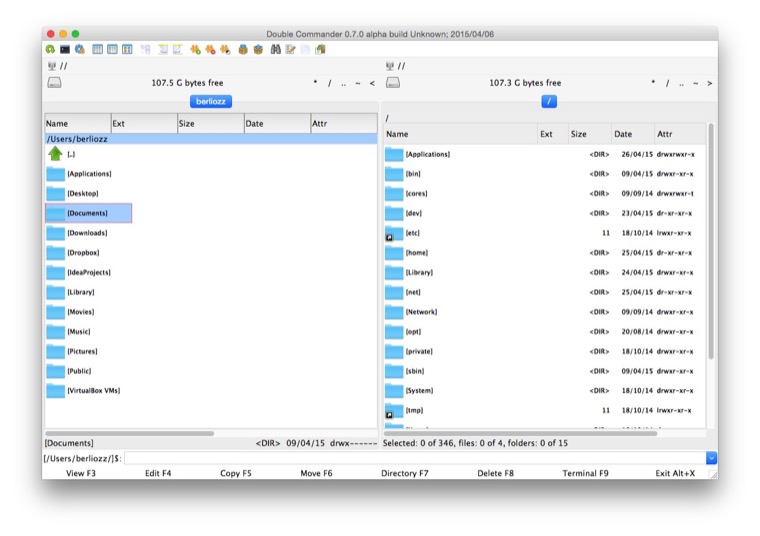Click the left panel network drive button

point(57,66)
